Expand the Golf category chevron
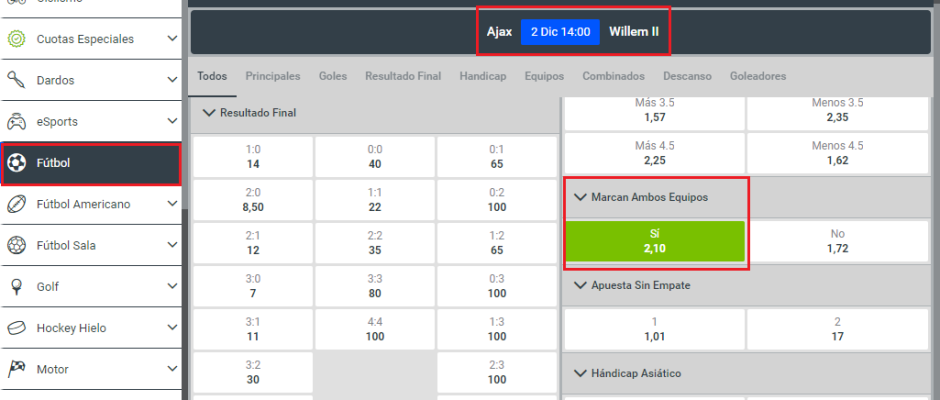Viewport: 940px width, 400px height. [x=172, y=287]
